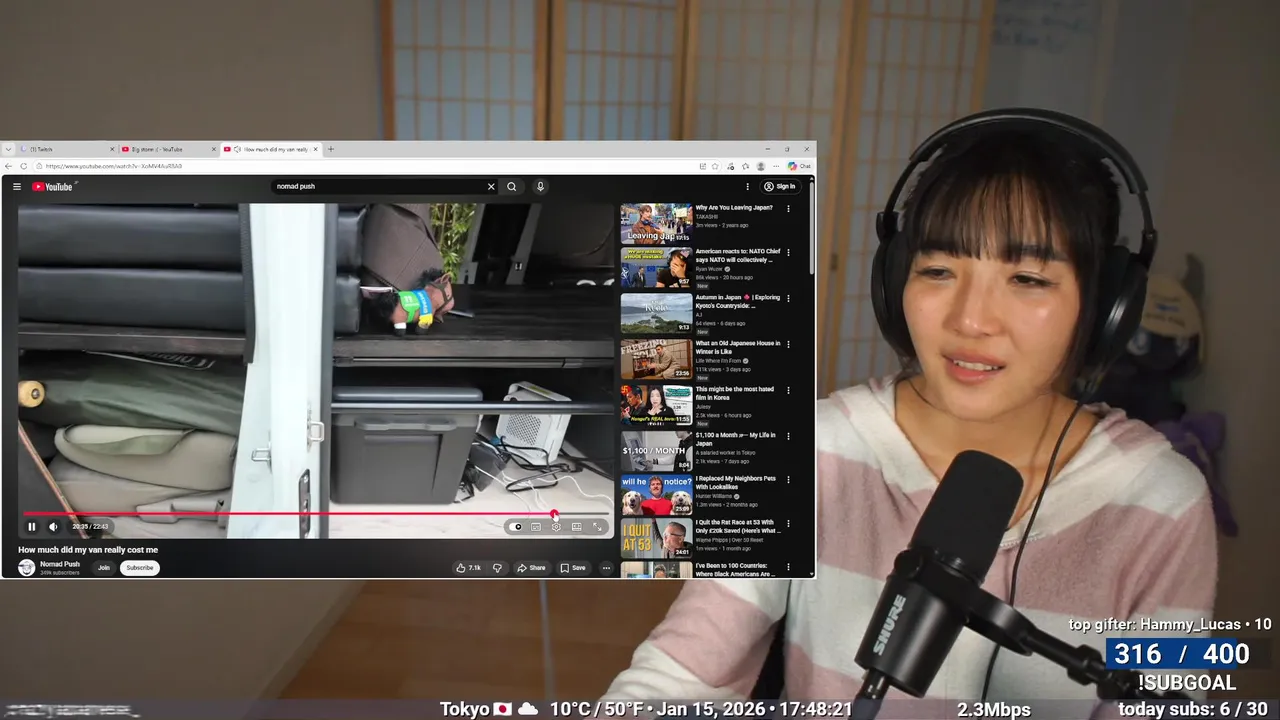The height and width of the screenshot is (720, 1280).
Task: Open options menu for 'most hated film in Korea'
Action: pyautogui.click(x=788, y=390)
